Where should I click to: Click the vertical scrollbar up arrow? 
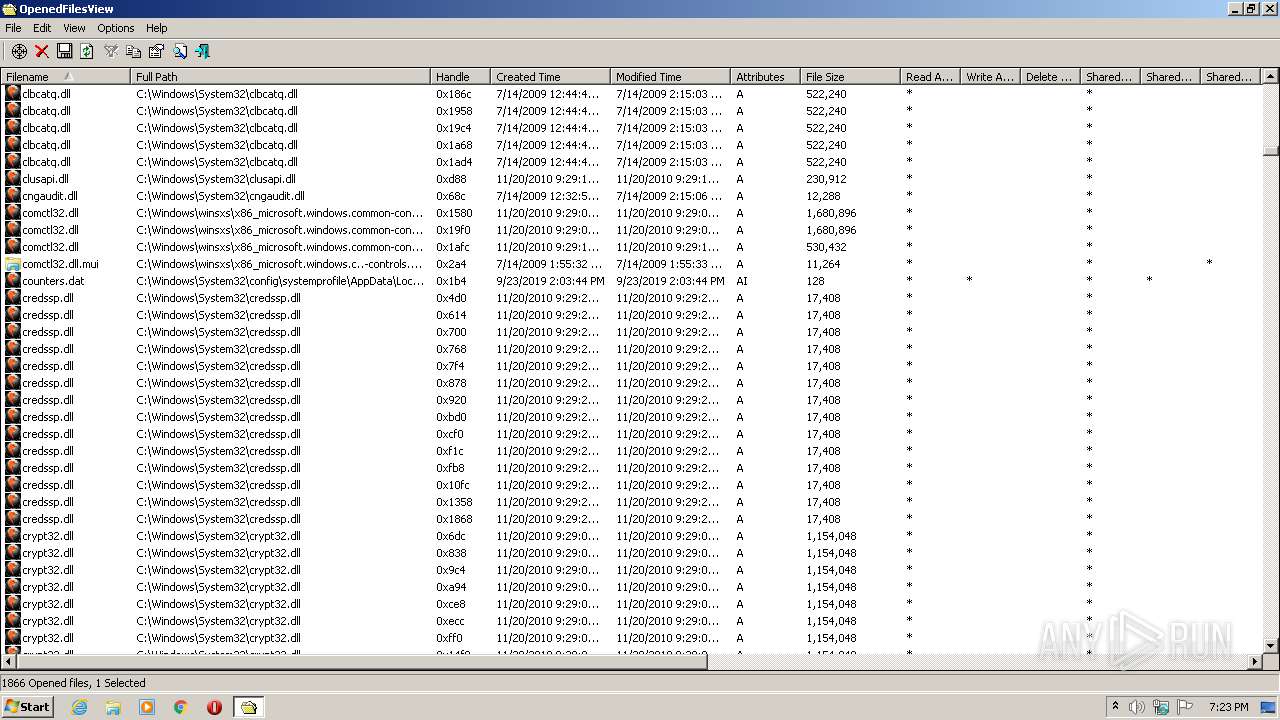(x=1271, y=76)
